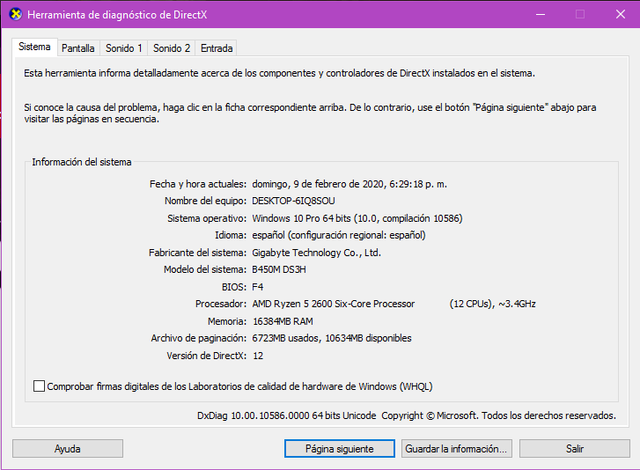Screen dimensions: 640x470
Task: Switch to the Pantalla tab
Action: tap(78, 48)
